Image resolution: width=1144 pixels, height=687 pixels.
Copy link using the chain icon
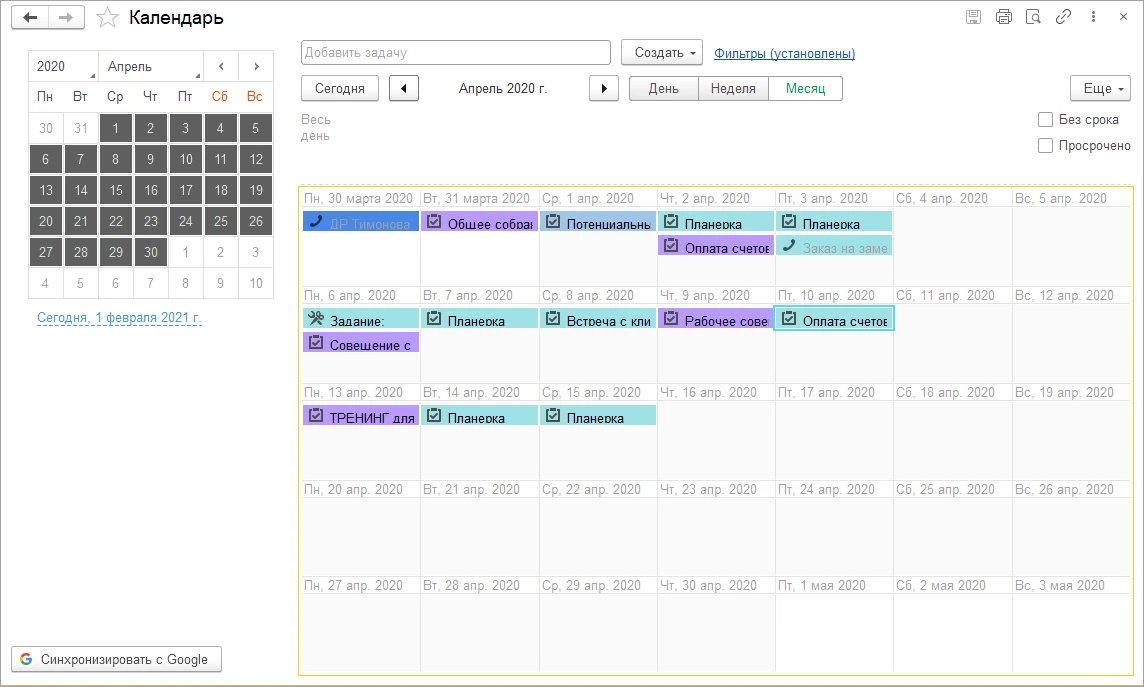pos(1063,17)
